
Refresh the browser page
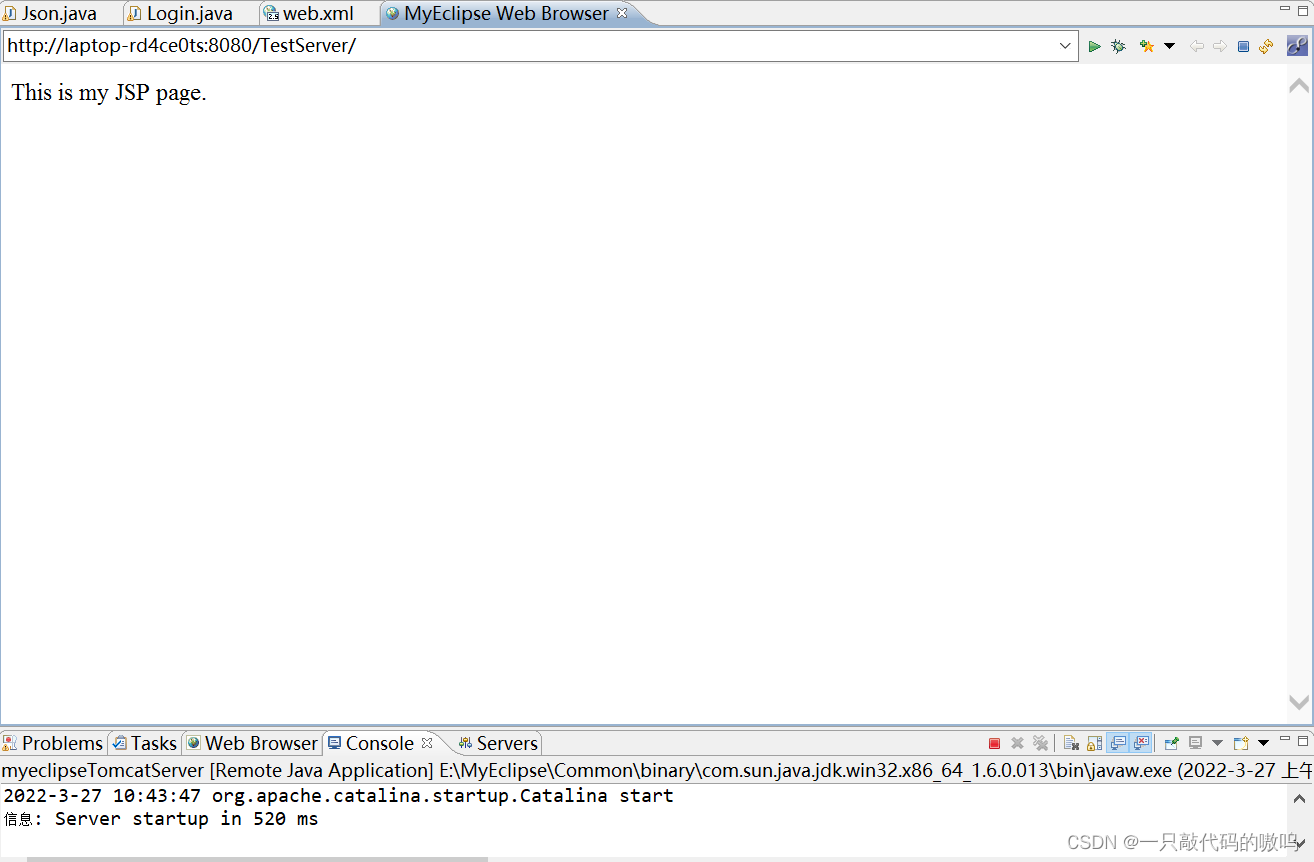[1267, 46]
